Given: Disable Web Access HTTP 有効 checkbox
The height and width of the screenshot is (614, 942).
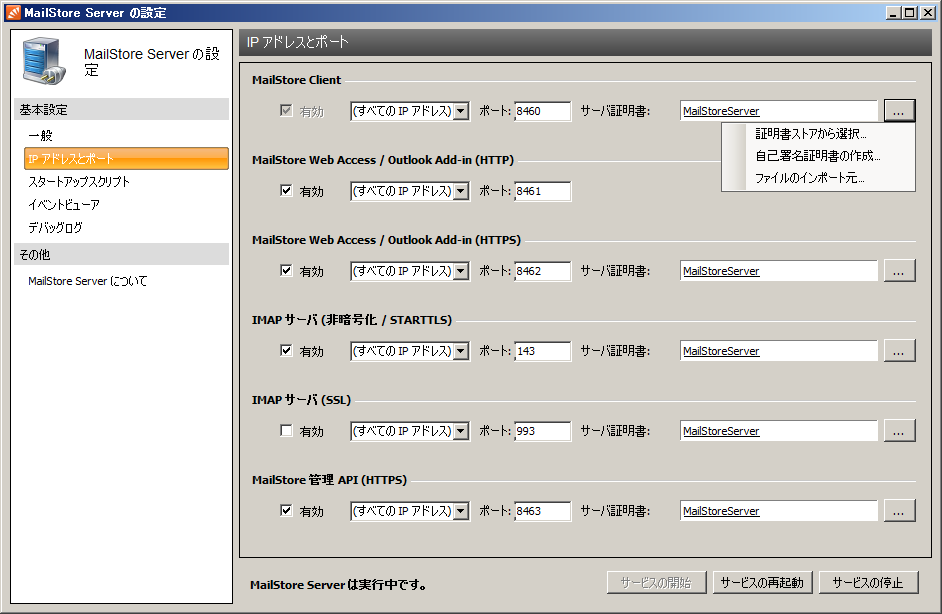Looking at the screenshot, I should [287, 191].
